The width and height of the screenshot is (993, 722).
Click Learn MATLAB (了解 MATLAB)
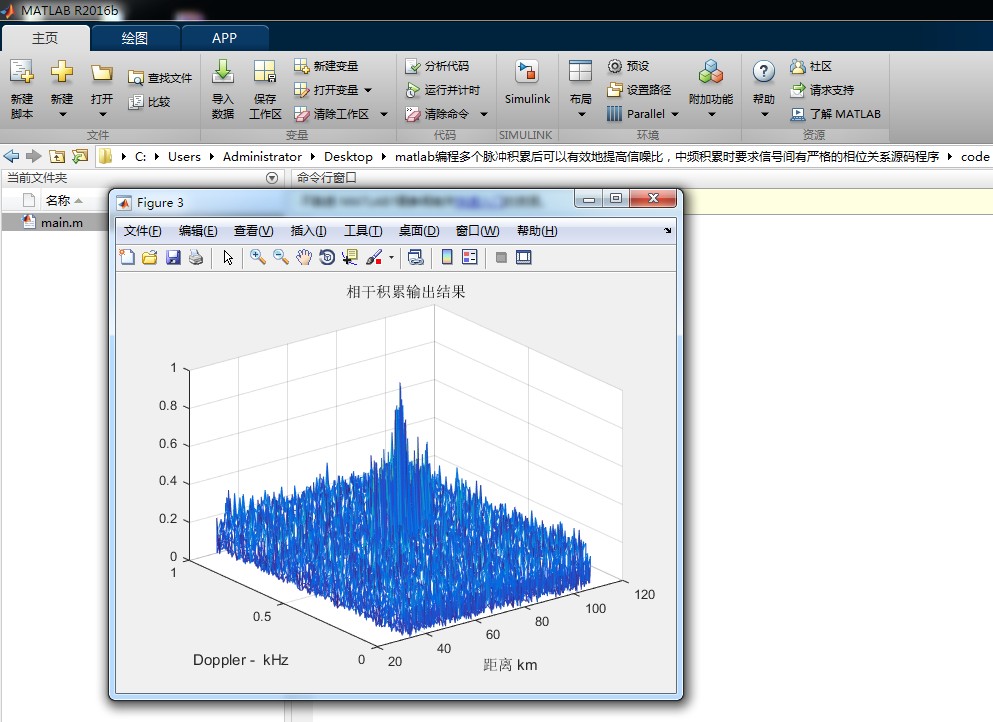pyautogui.click(x=835, y=114)
